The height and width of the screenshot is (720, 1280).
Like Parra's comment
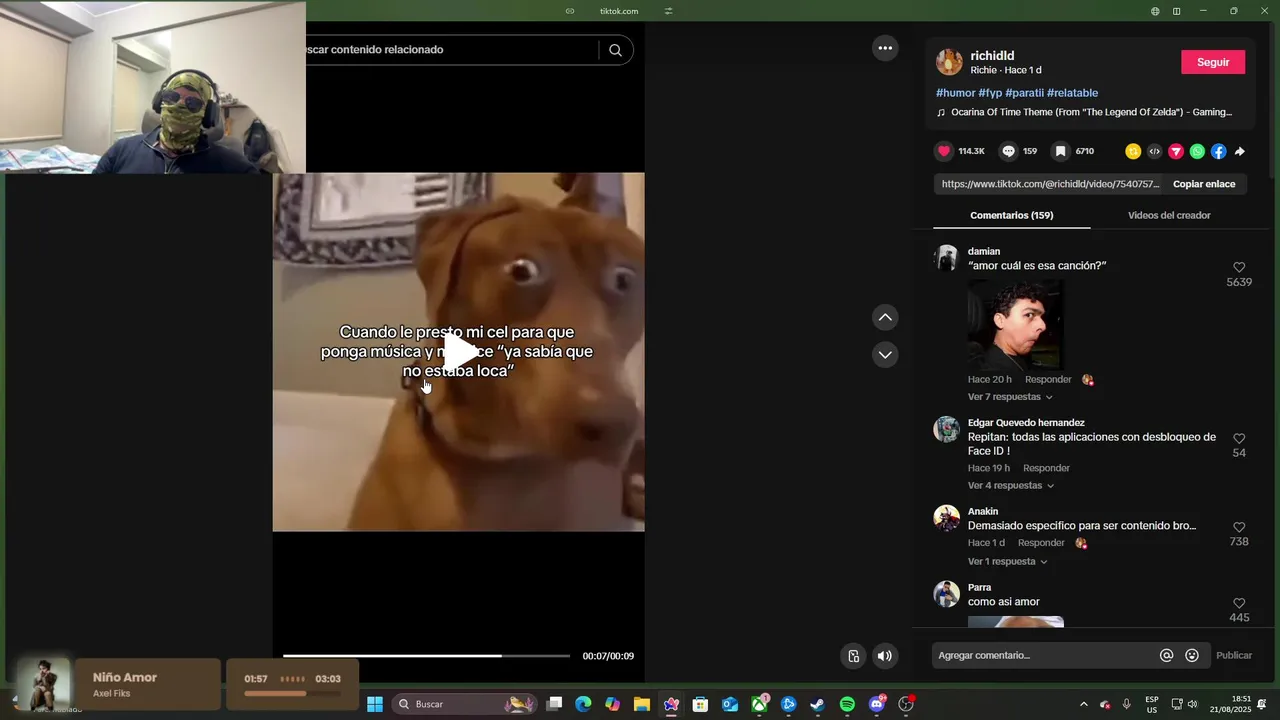coord(1239,603)
